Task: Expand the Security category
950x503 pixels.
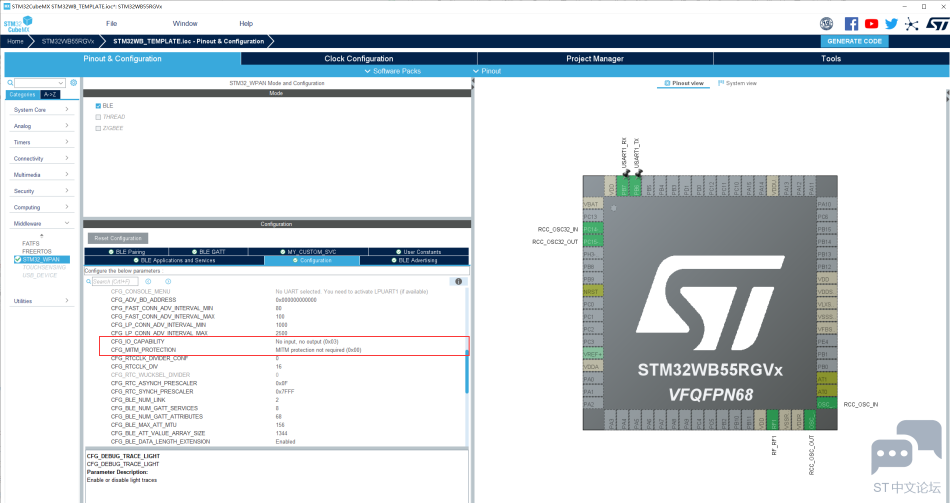Action: tap(41, 191)
